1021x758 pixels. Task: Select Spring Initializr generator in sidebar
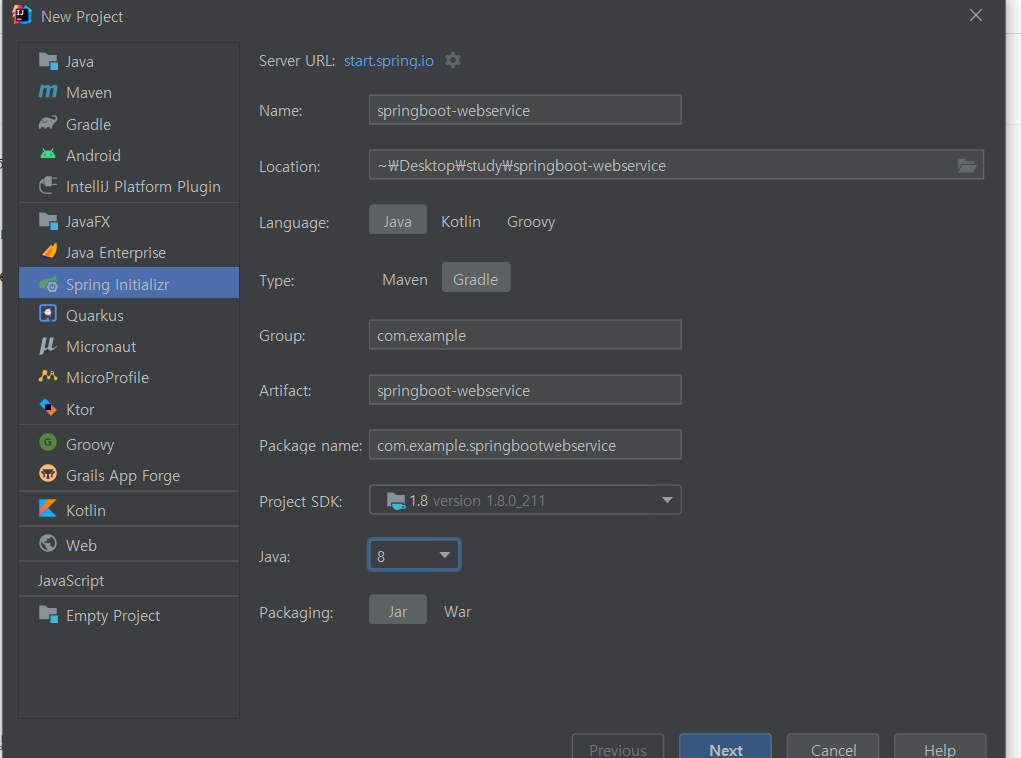point(129,284)
